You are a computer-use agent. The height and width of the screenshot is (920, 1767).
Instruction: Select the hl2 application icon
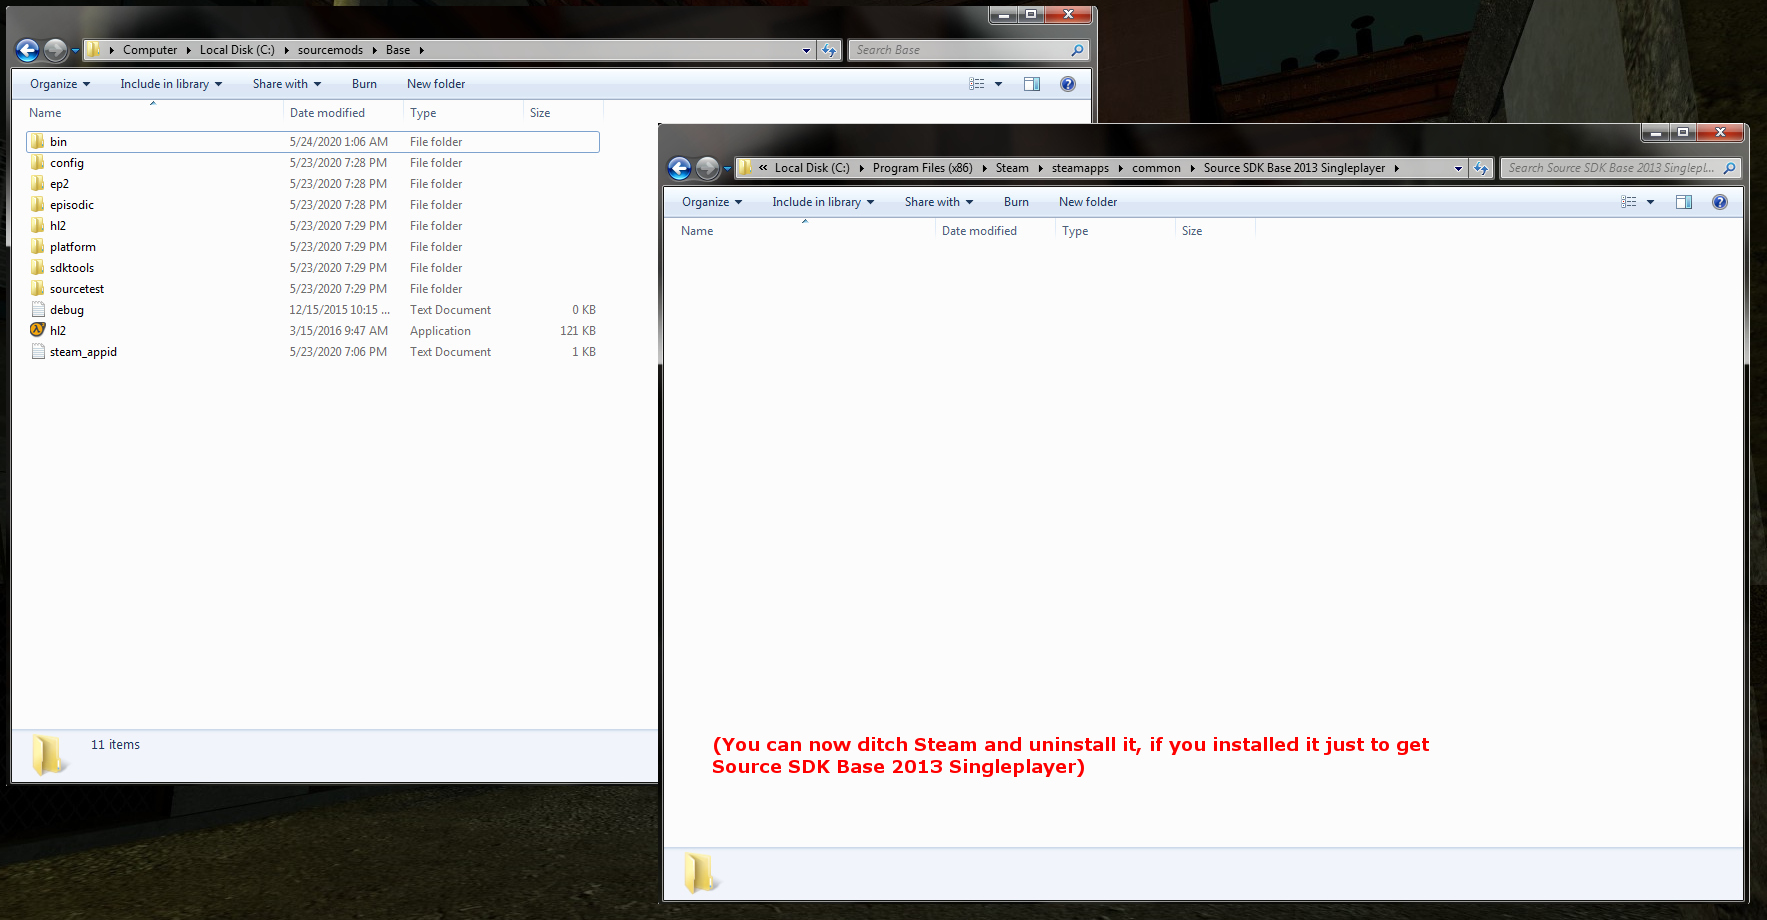coord(38,330)
